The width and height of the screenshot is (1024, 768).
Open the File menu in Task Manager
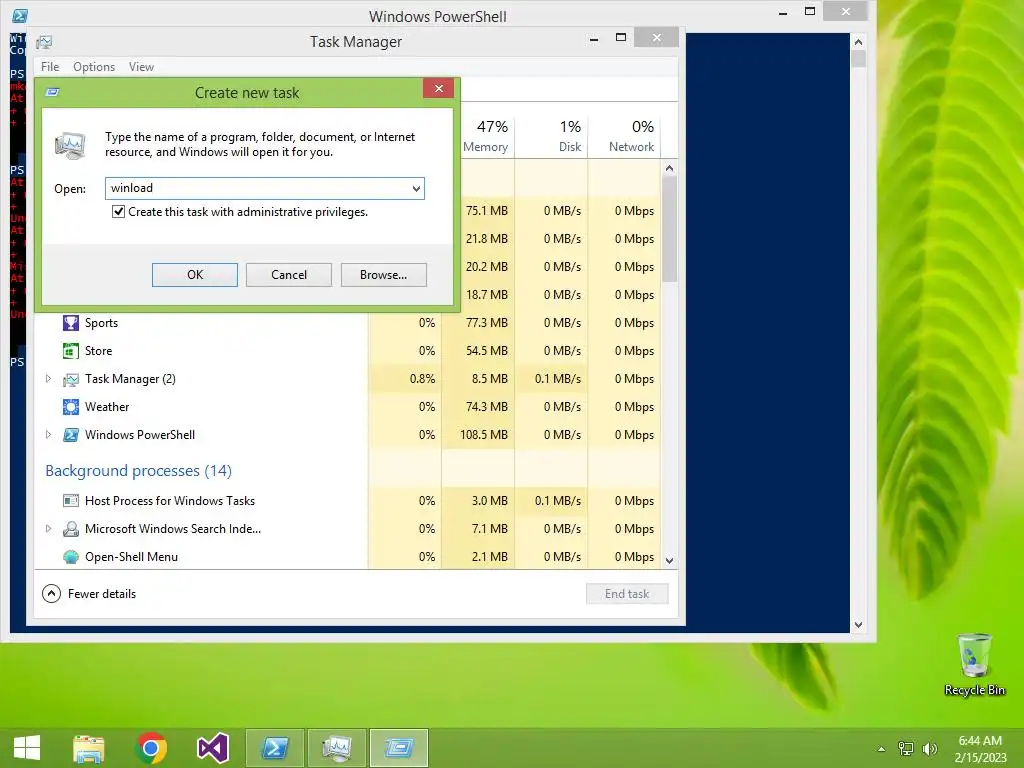[50, 67]
